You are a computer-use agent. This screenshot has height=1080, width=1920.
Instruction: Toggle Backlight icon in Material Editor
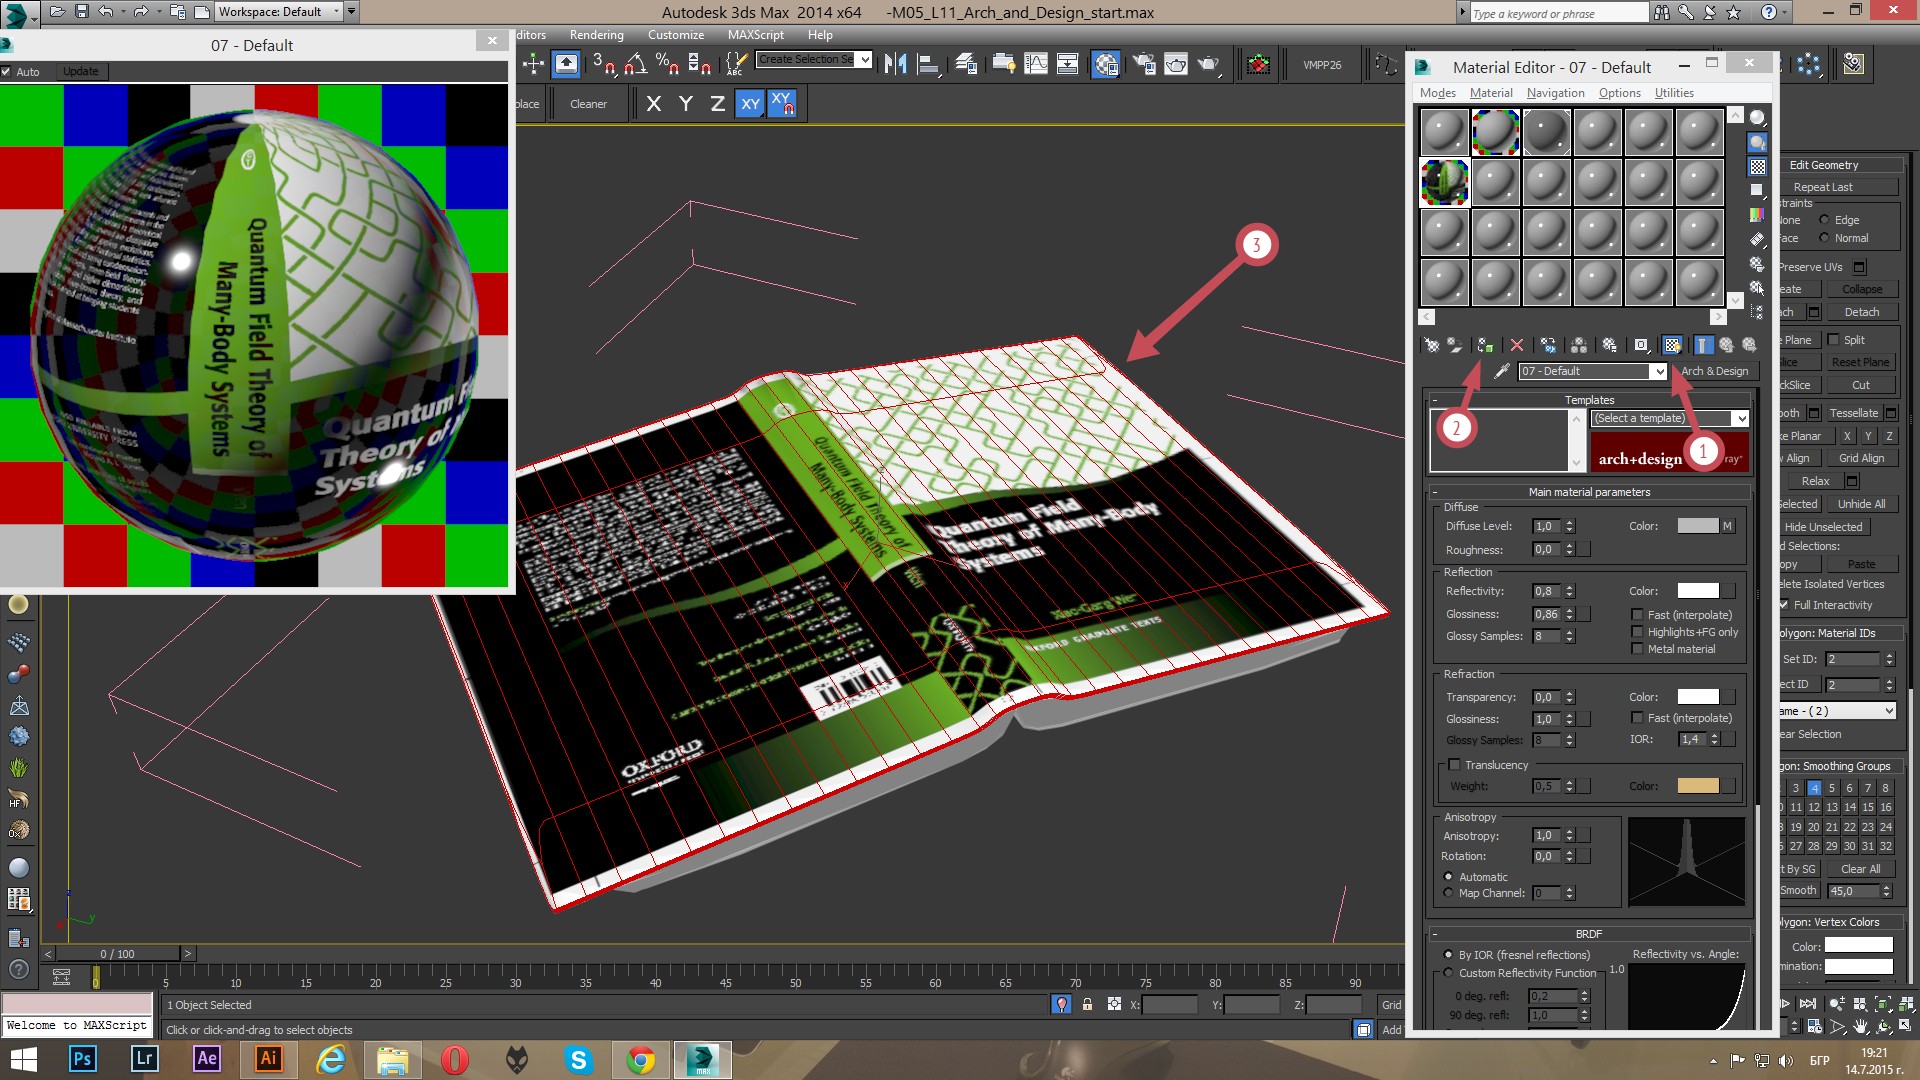click(x=1757, y=142)
